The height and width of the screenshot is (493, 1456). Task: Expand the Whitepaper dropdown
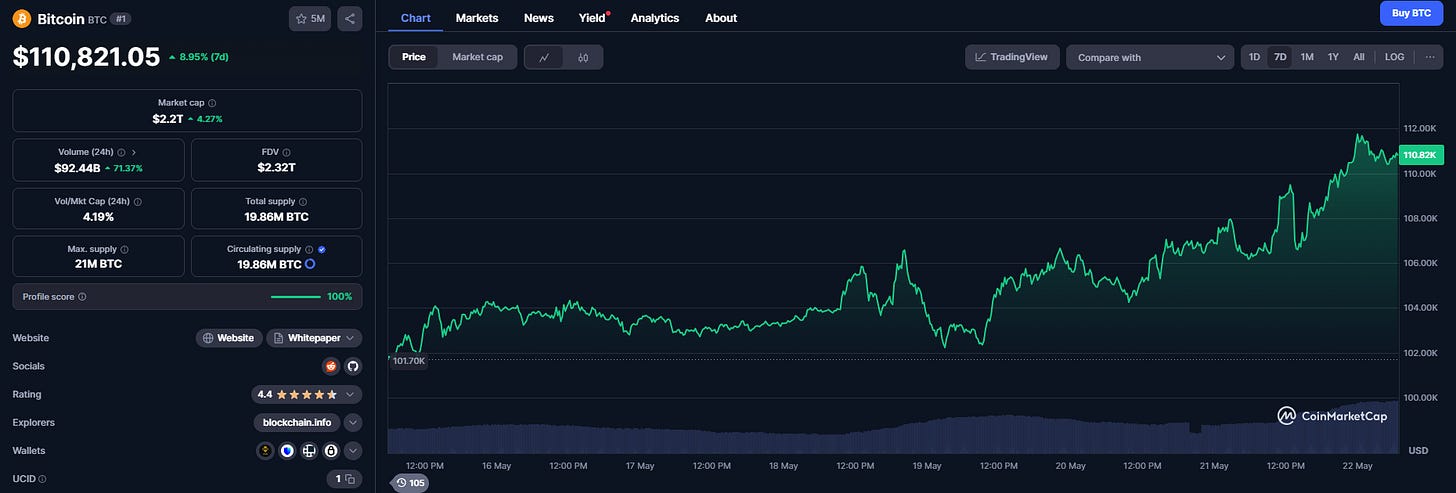[316, 338]
